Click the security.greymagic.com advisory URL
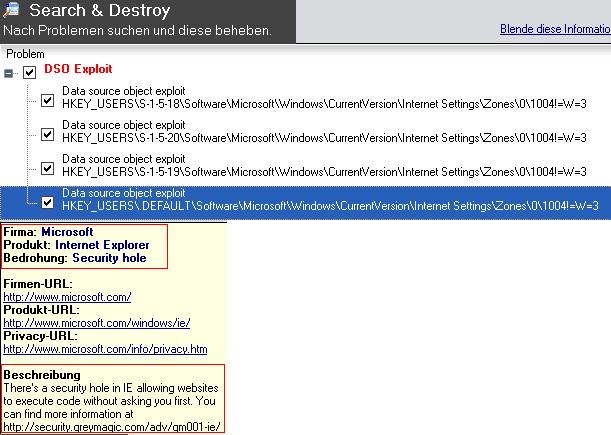 (112, 427)
